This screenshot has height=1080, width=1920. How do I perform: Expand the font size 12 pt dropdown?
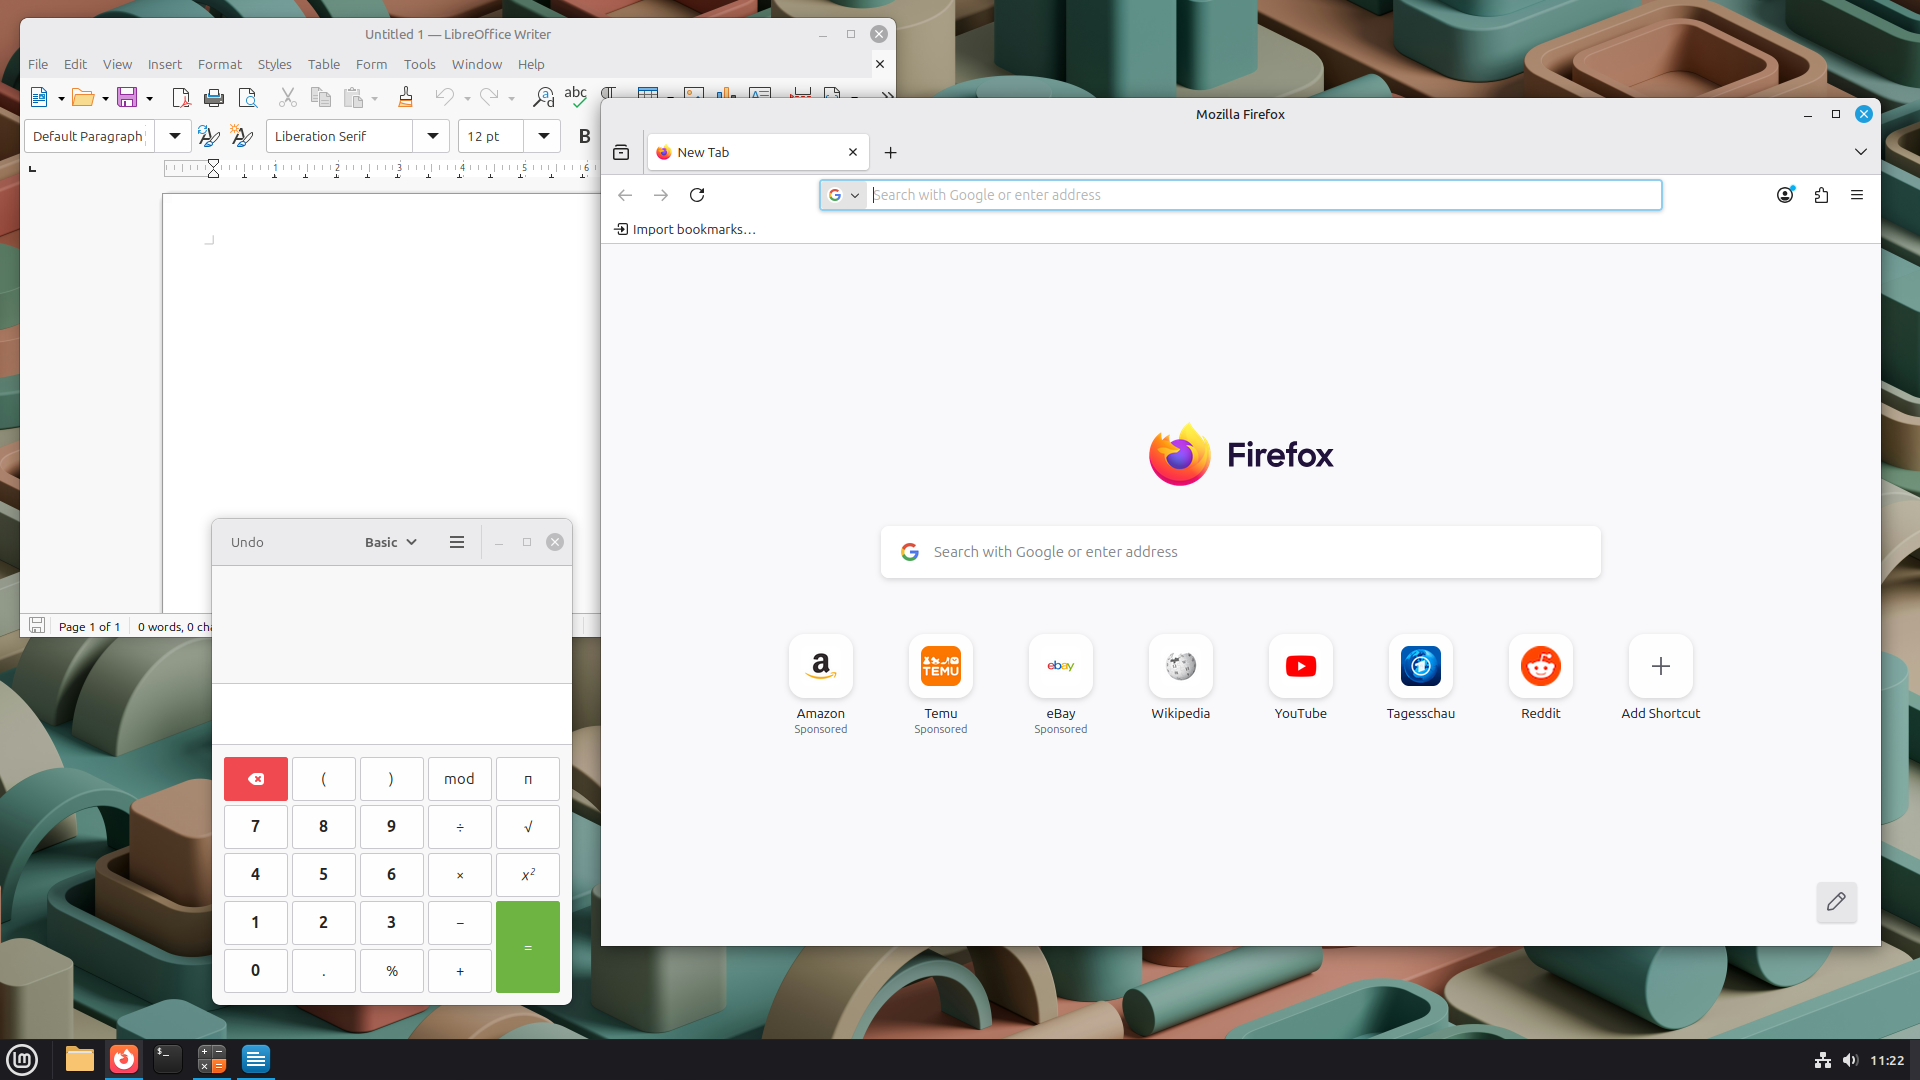(x=543, y=136)
